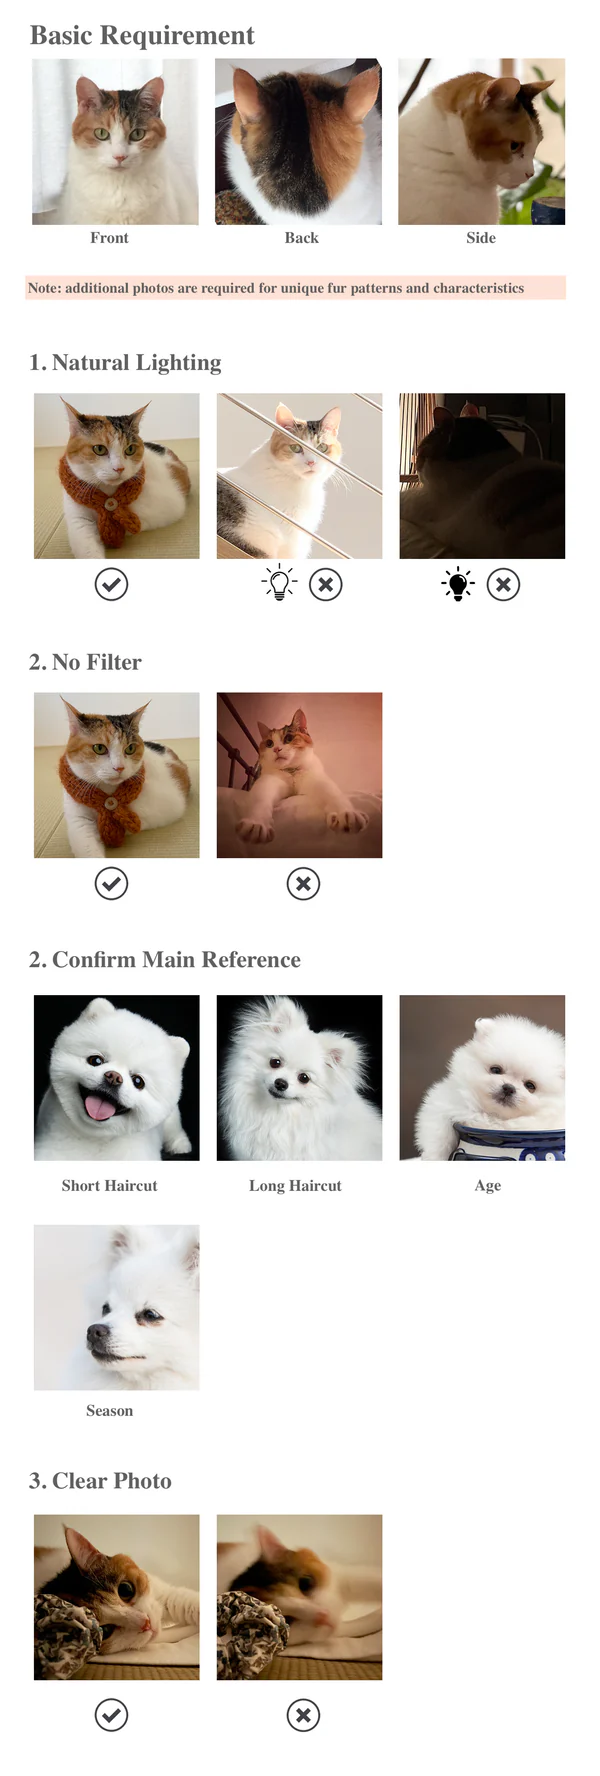Click the X icon under the blurry cat photo
The image size is (600, 1776).
pyautogui.click(x=303, y=1715)
